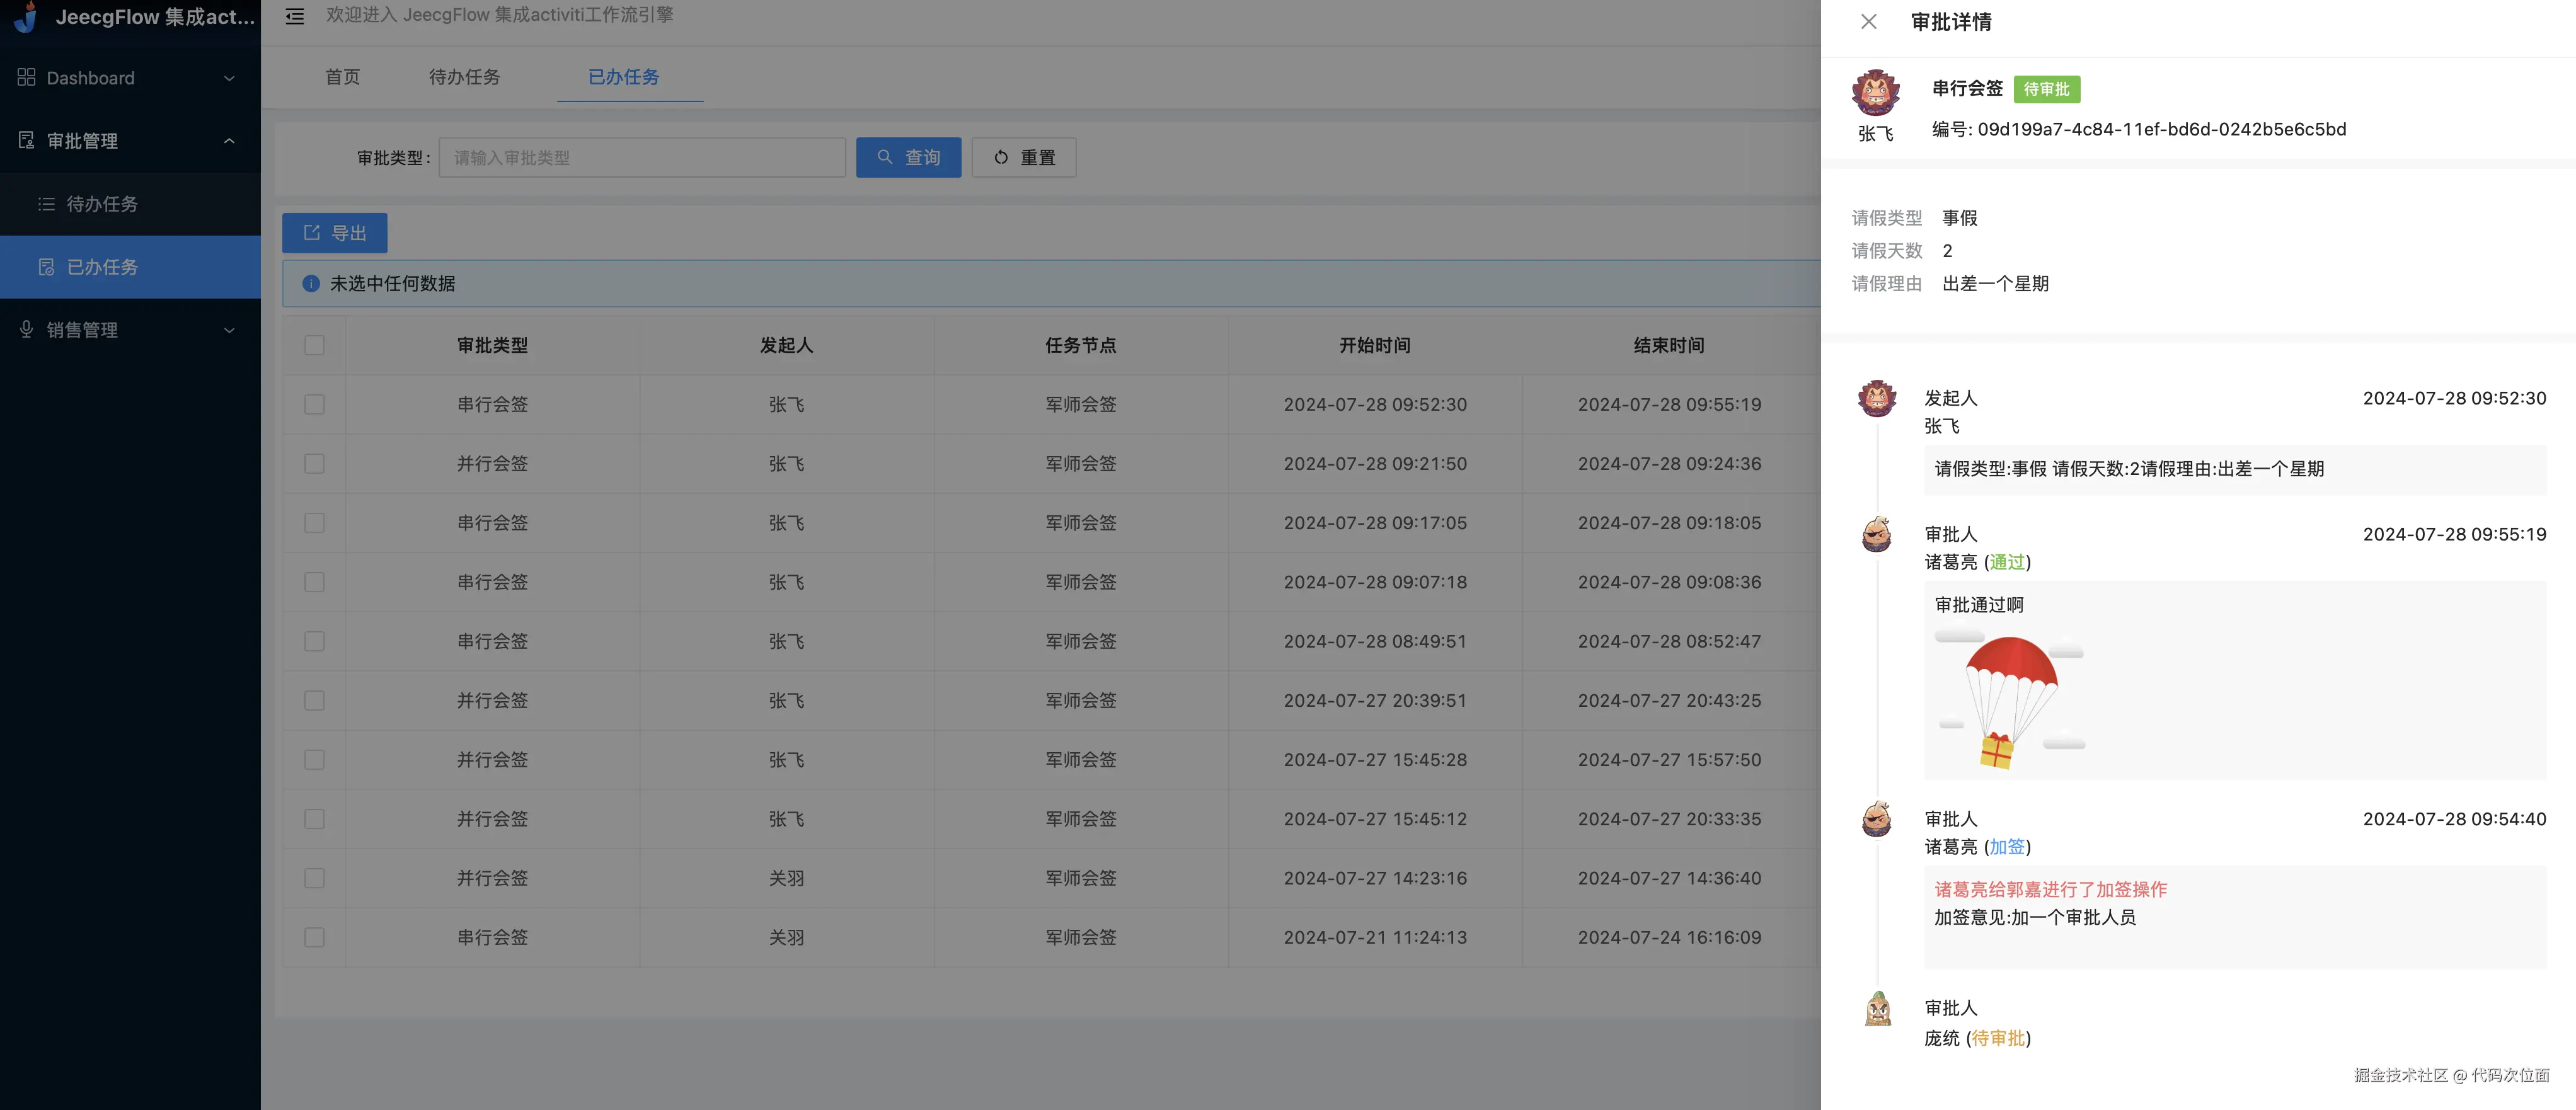Image resolution: width=2576 pixels, height=1110 pixels.
Task: Click the Dashboard grid icon in sidebar
Action: [x=27, y=78]
